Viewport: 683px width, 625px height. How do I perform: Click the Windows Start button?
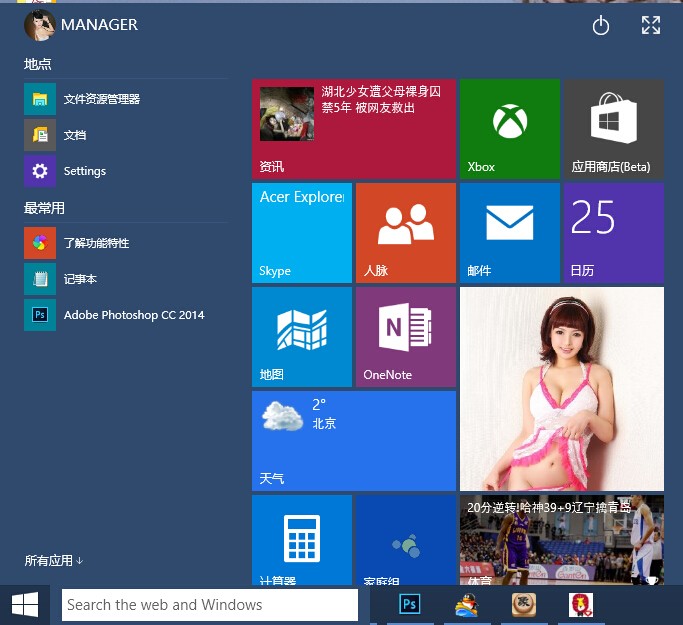point(25,604)
